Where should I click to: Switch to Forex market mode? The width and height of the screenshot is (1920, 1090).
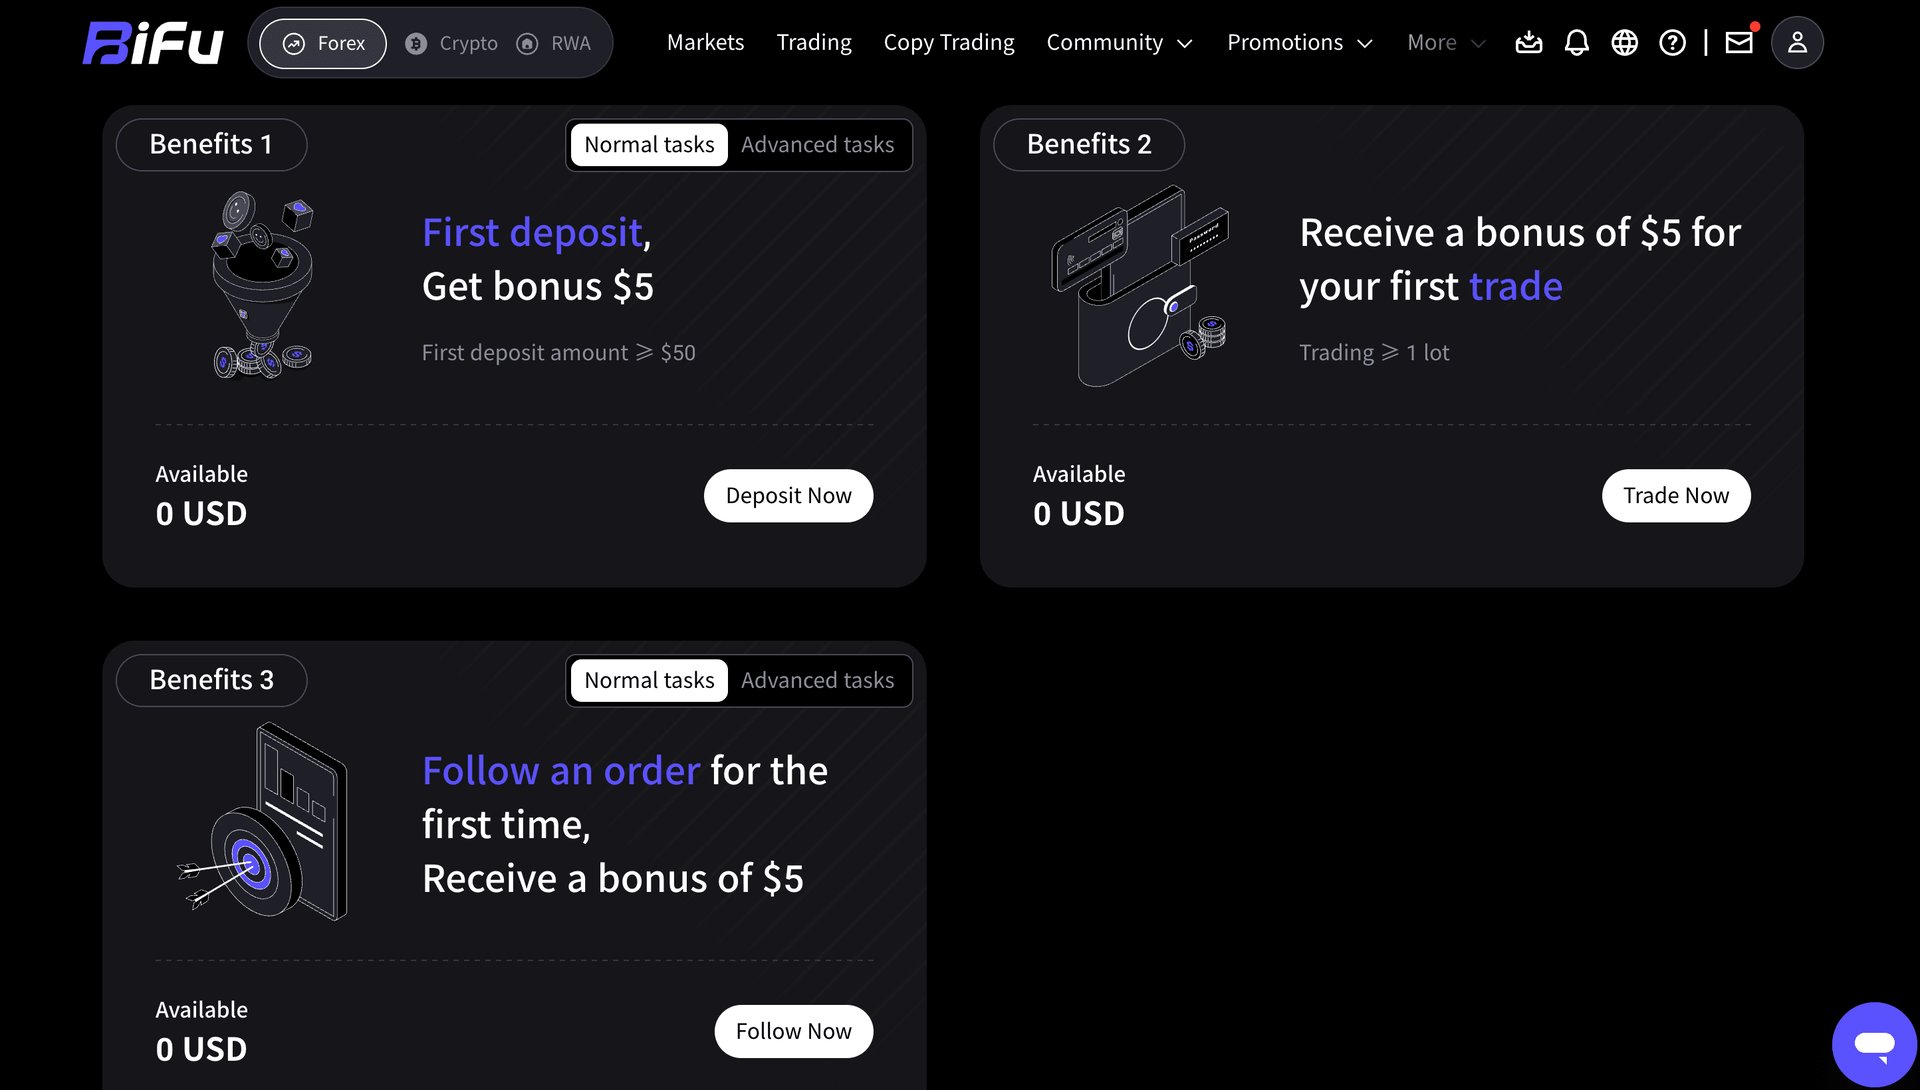click(323, 44)
